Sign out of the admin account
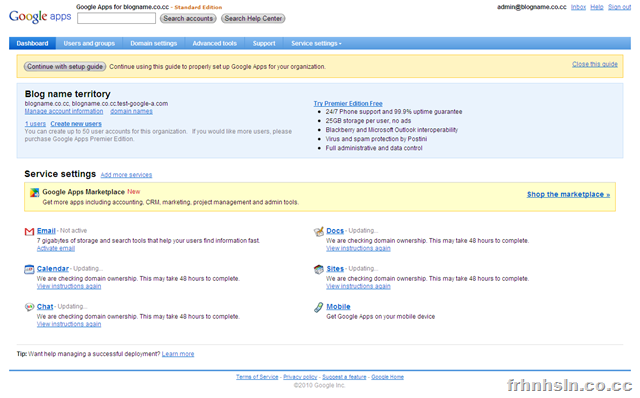The width and height of the screenshot is (640, 398). click(619, 7)
